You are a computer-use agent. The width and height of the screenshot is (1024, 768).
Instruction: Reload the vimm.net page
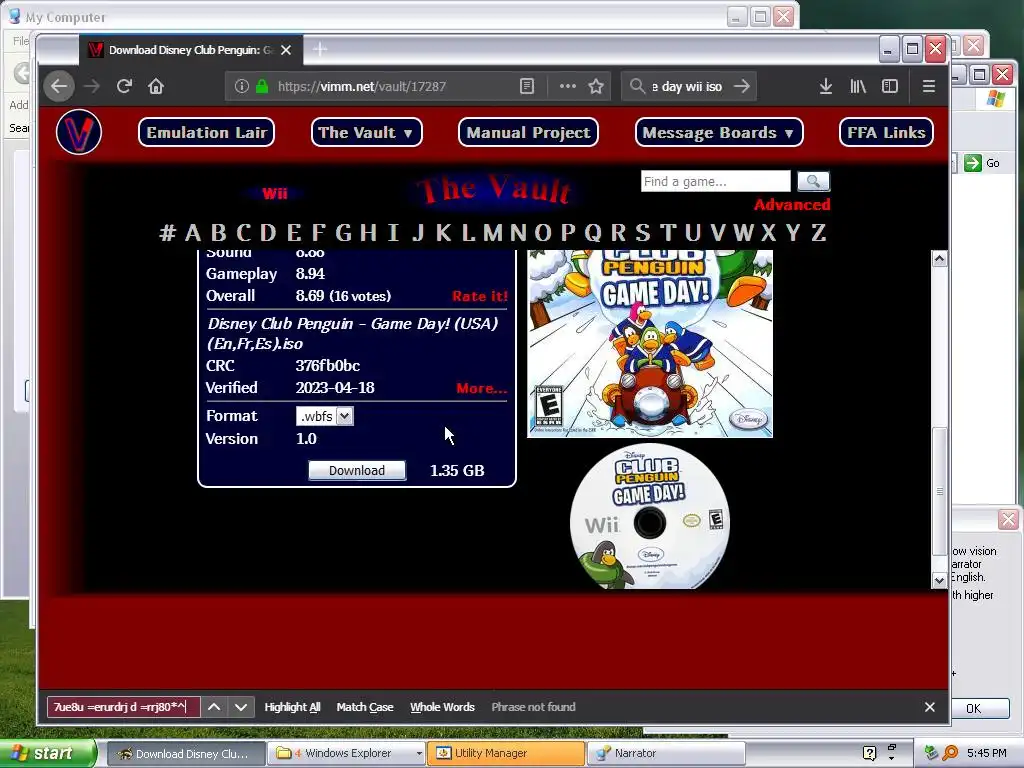click(124, 86)
